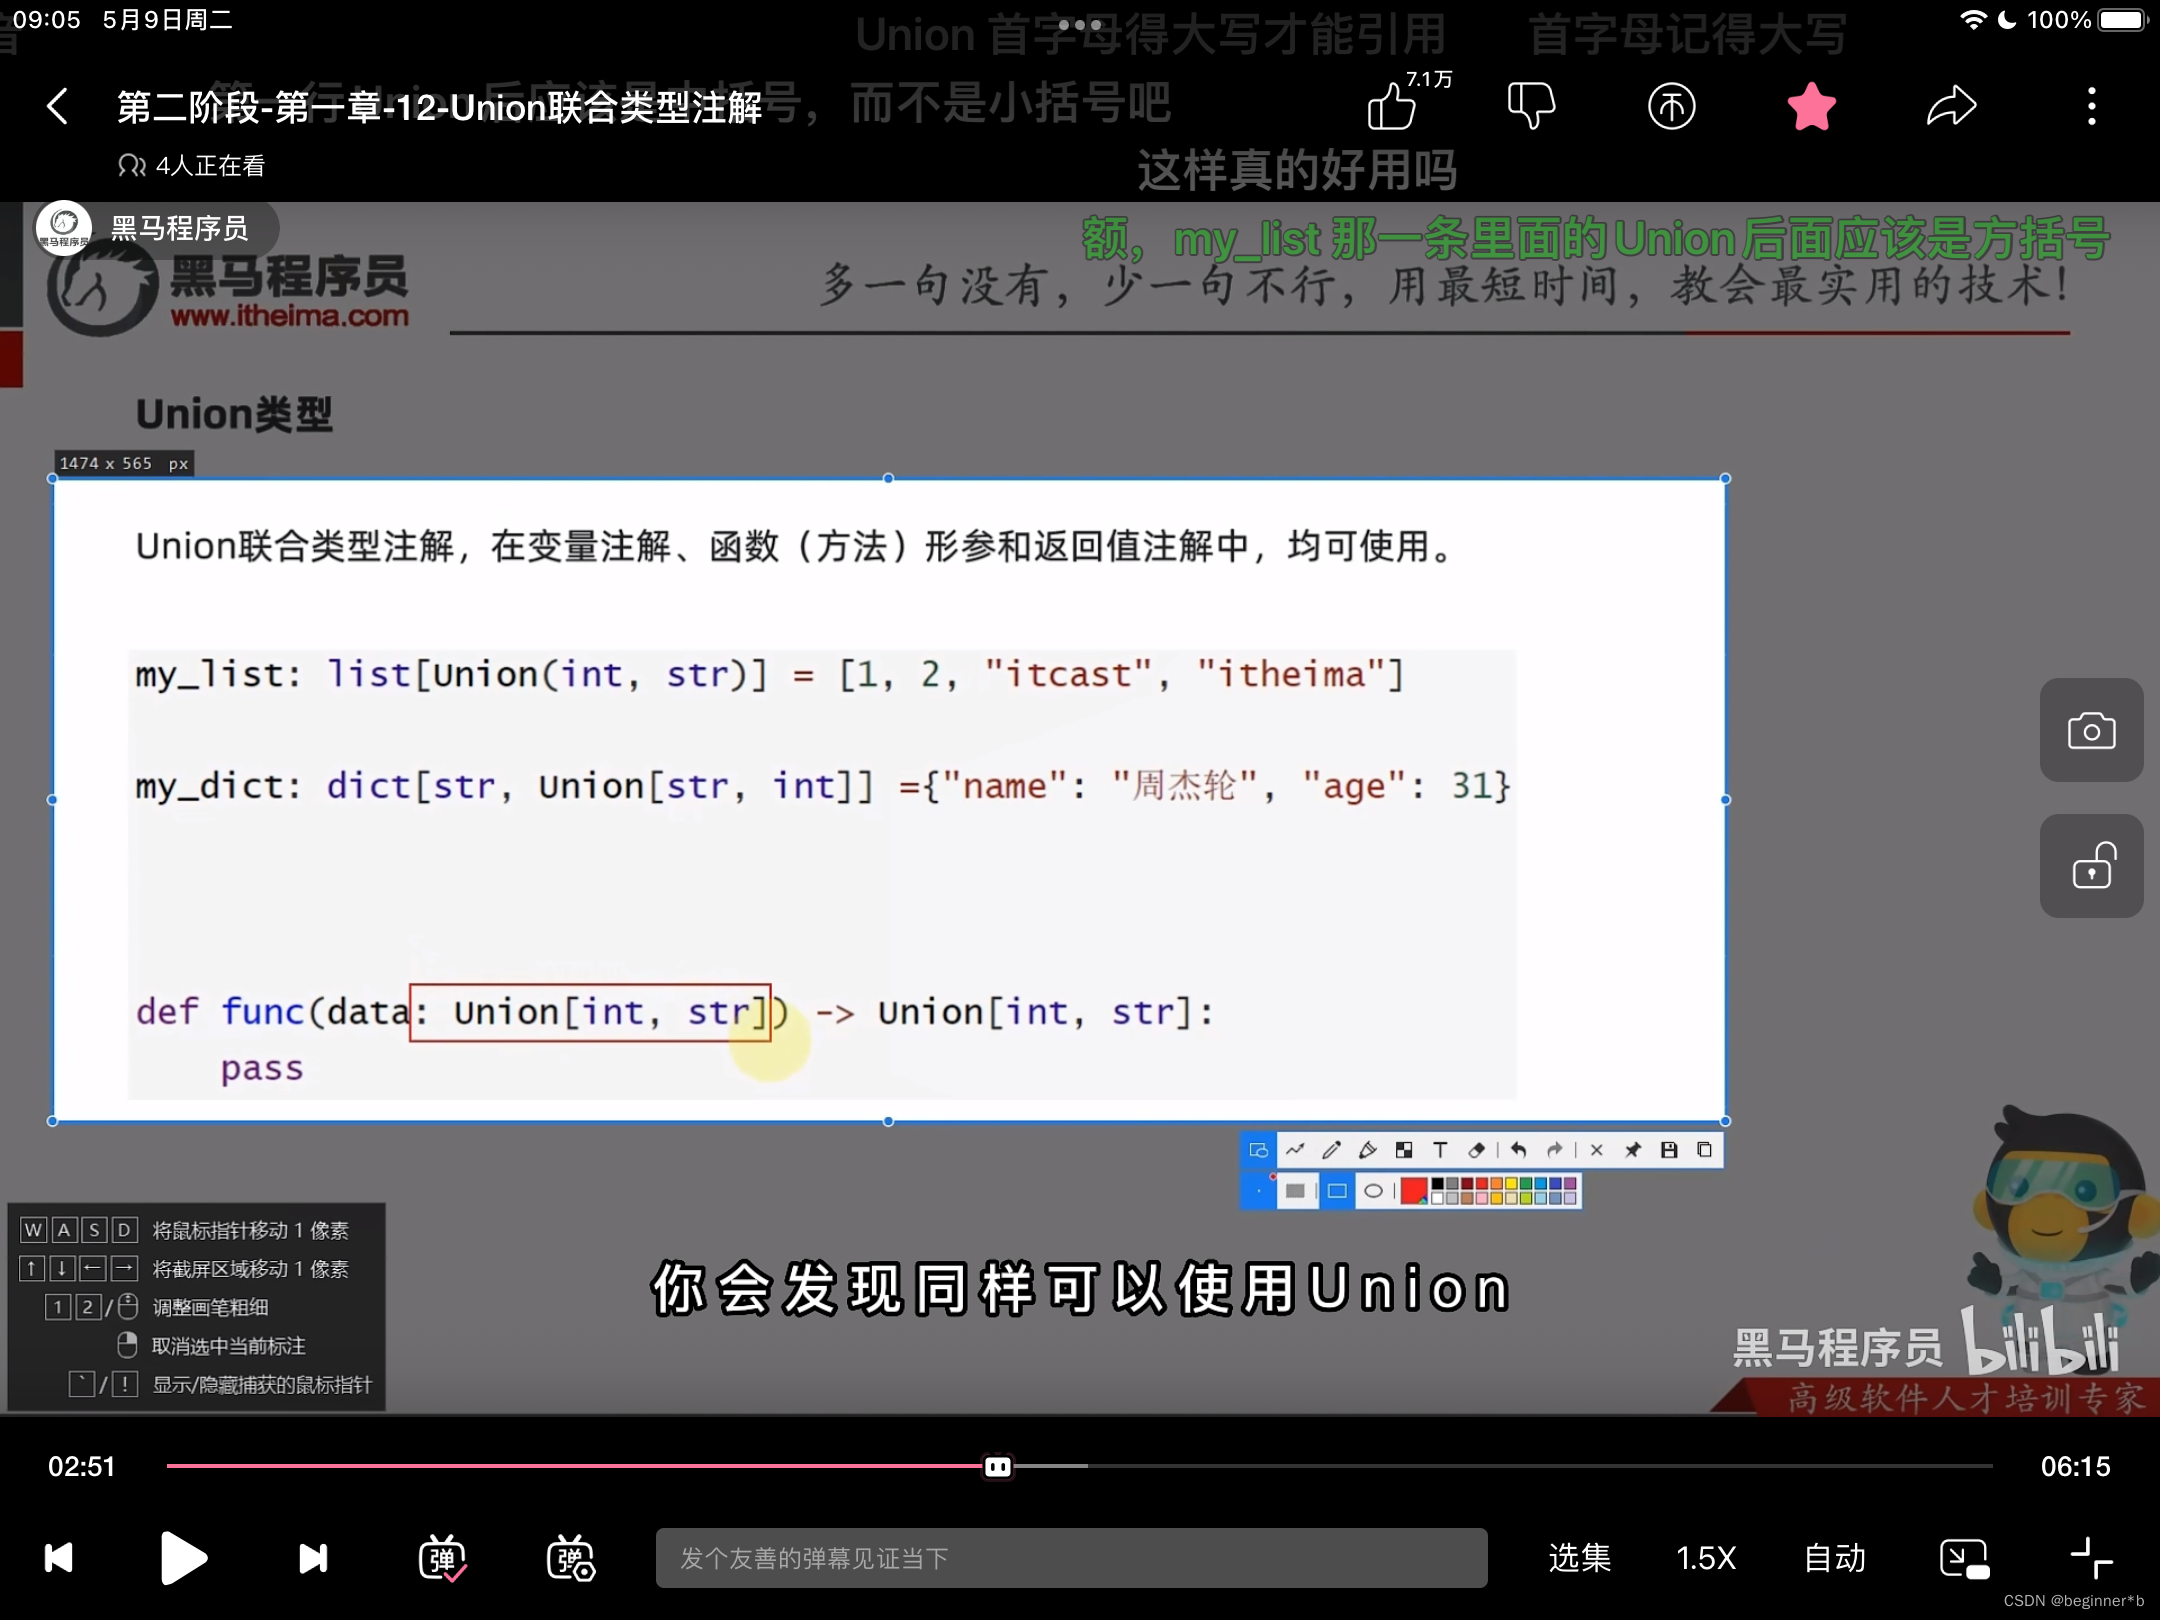This screenshot has height=1620, width=2160.
Task: Tap the pink favorite star icon
Action: [1811, 106]
